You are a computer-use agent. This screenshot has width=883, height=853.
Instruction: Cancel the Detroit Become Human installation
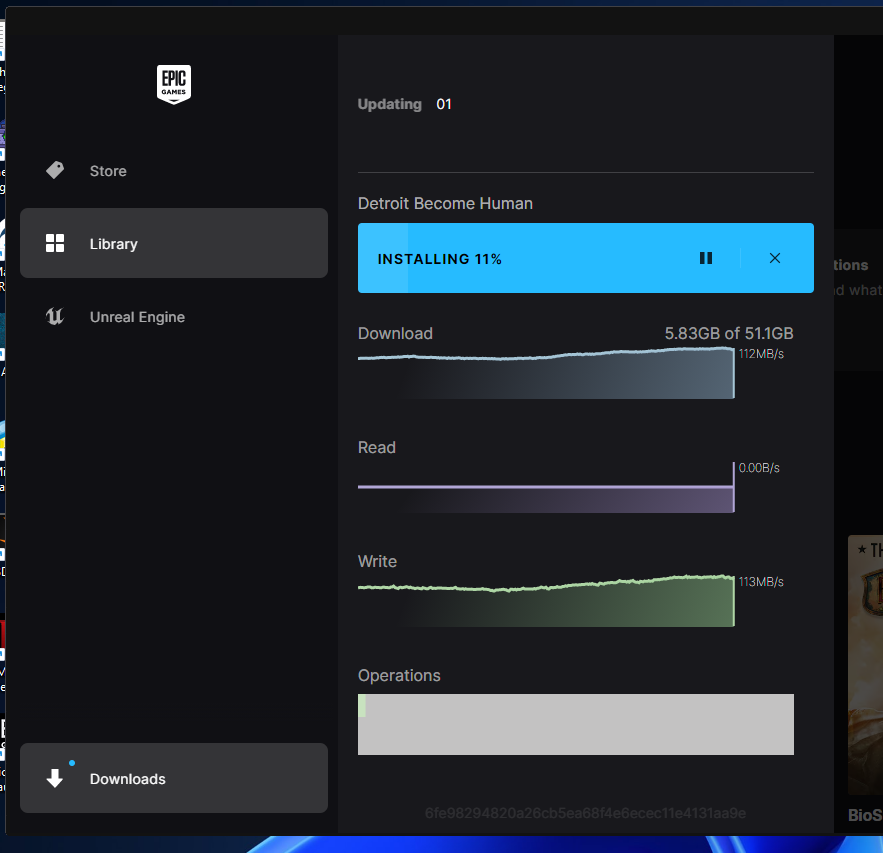tap(775, 258)
